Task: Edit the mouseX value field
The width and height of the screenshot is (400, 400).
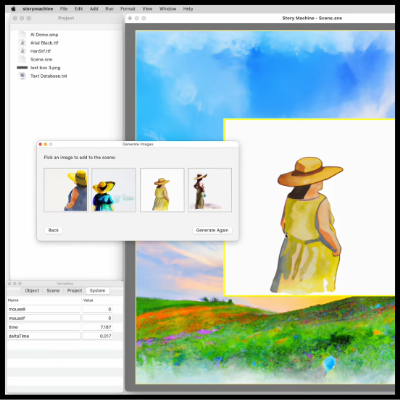Action: pos(97,309)
